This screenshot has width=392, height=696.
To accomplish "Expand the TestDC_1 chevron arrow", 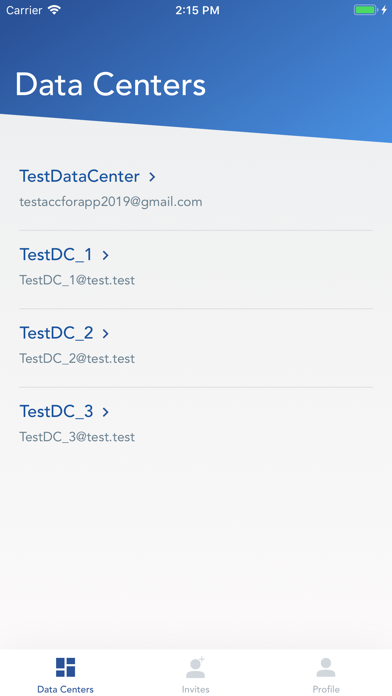I will tap(106, 255).
